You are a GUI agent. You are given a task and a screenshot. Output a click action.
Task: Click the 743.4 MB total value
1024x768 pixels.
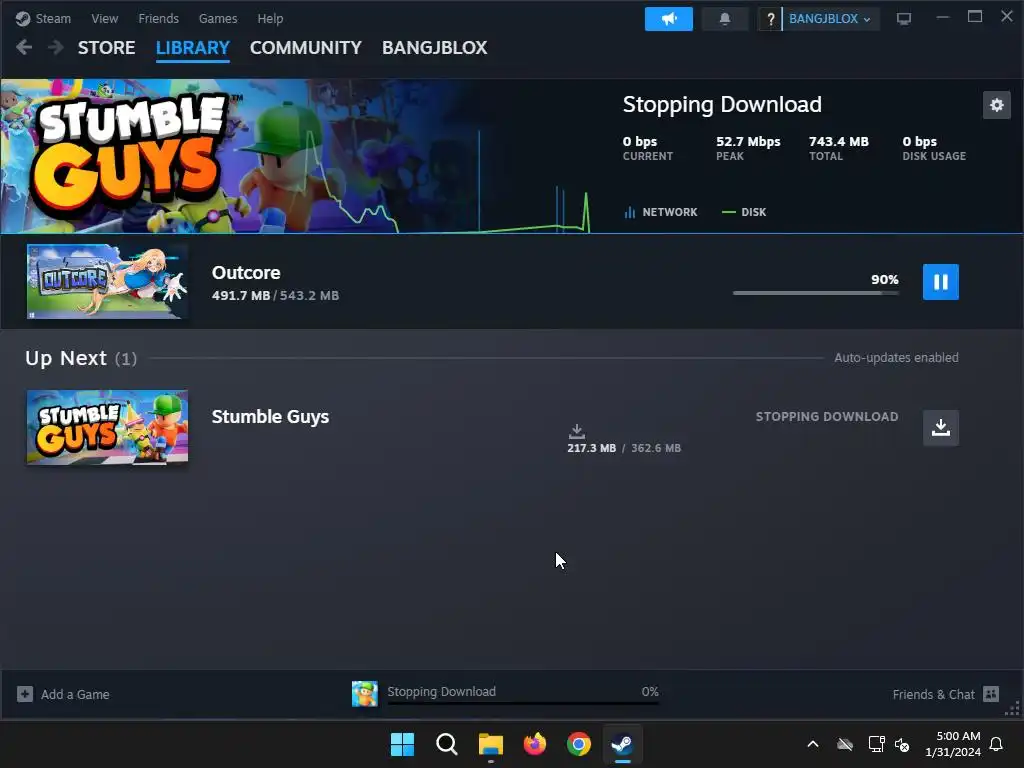839,141
